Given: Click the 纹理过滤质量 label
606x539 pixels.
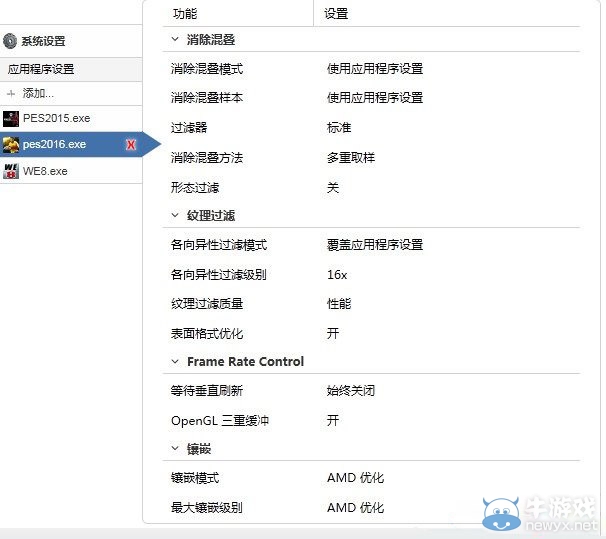Looking at the screenshot, I should coord(207,304).
